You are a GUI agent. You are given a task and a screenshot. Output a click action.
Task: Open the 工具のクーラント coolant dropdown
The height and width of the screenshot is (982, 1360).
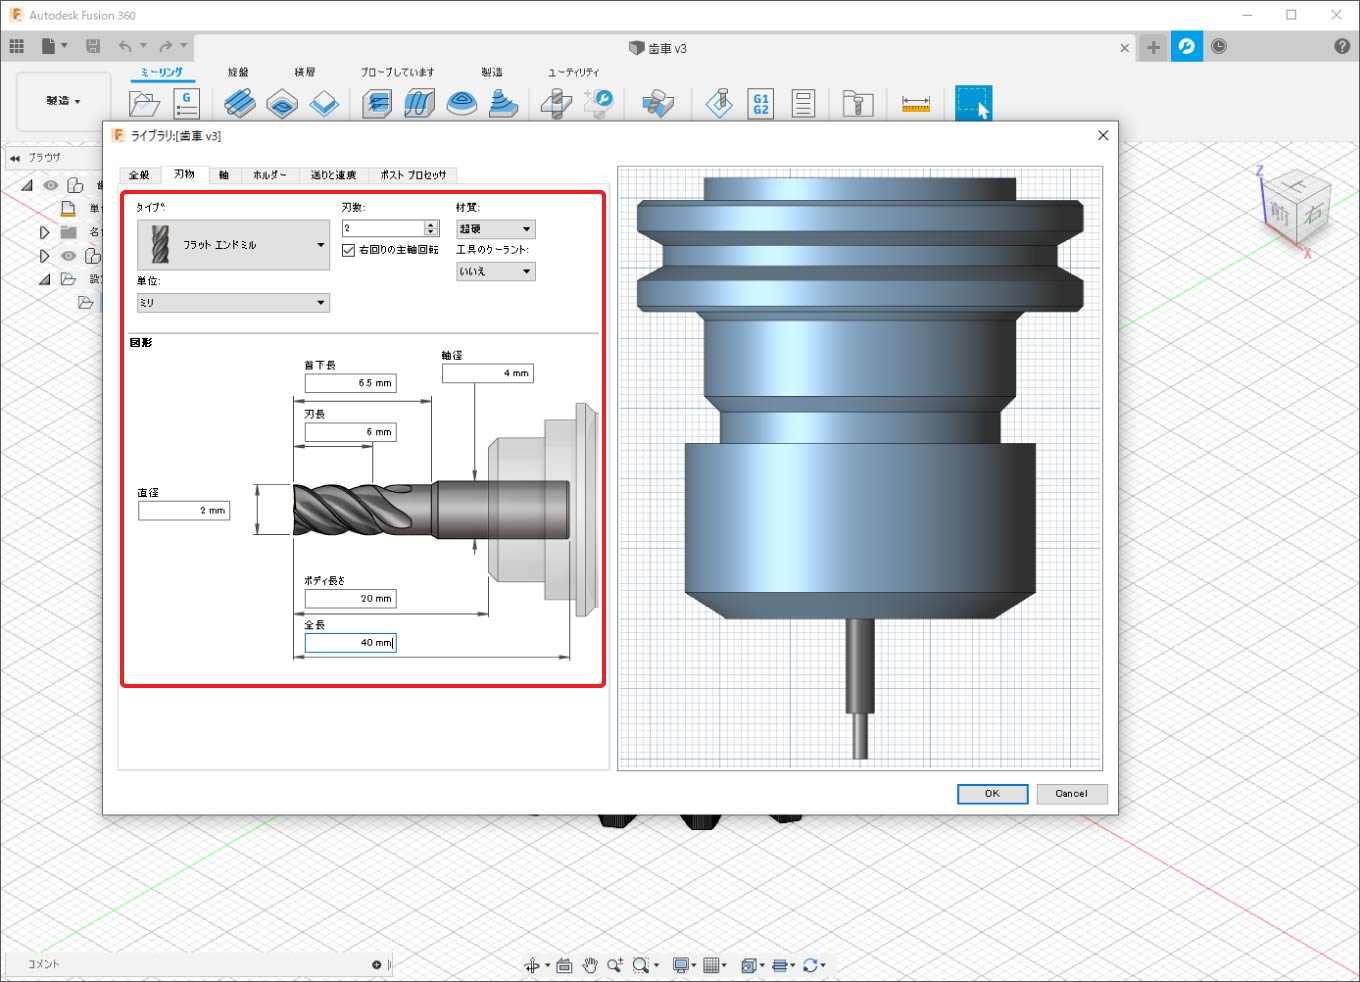point(496,271)
